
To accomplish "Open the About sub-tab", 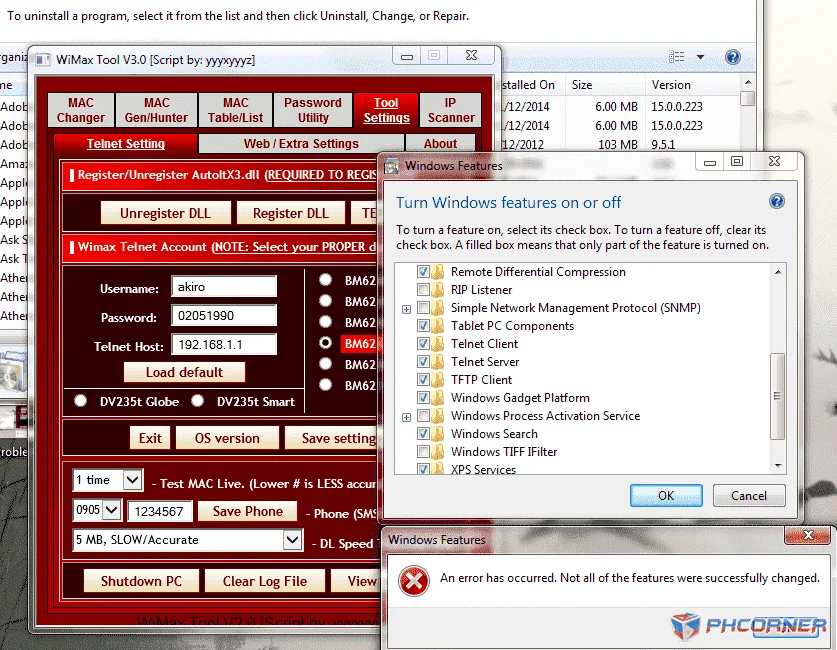I will (440, 144).
